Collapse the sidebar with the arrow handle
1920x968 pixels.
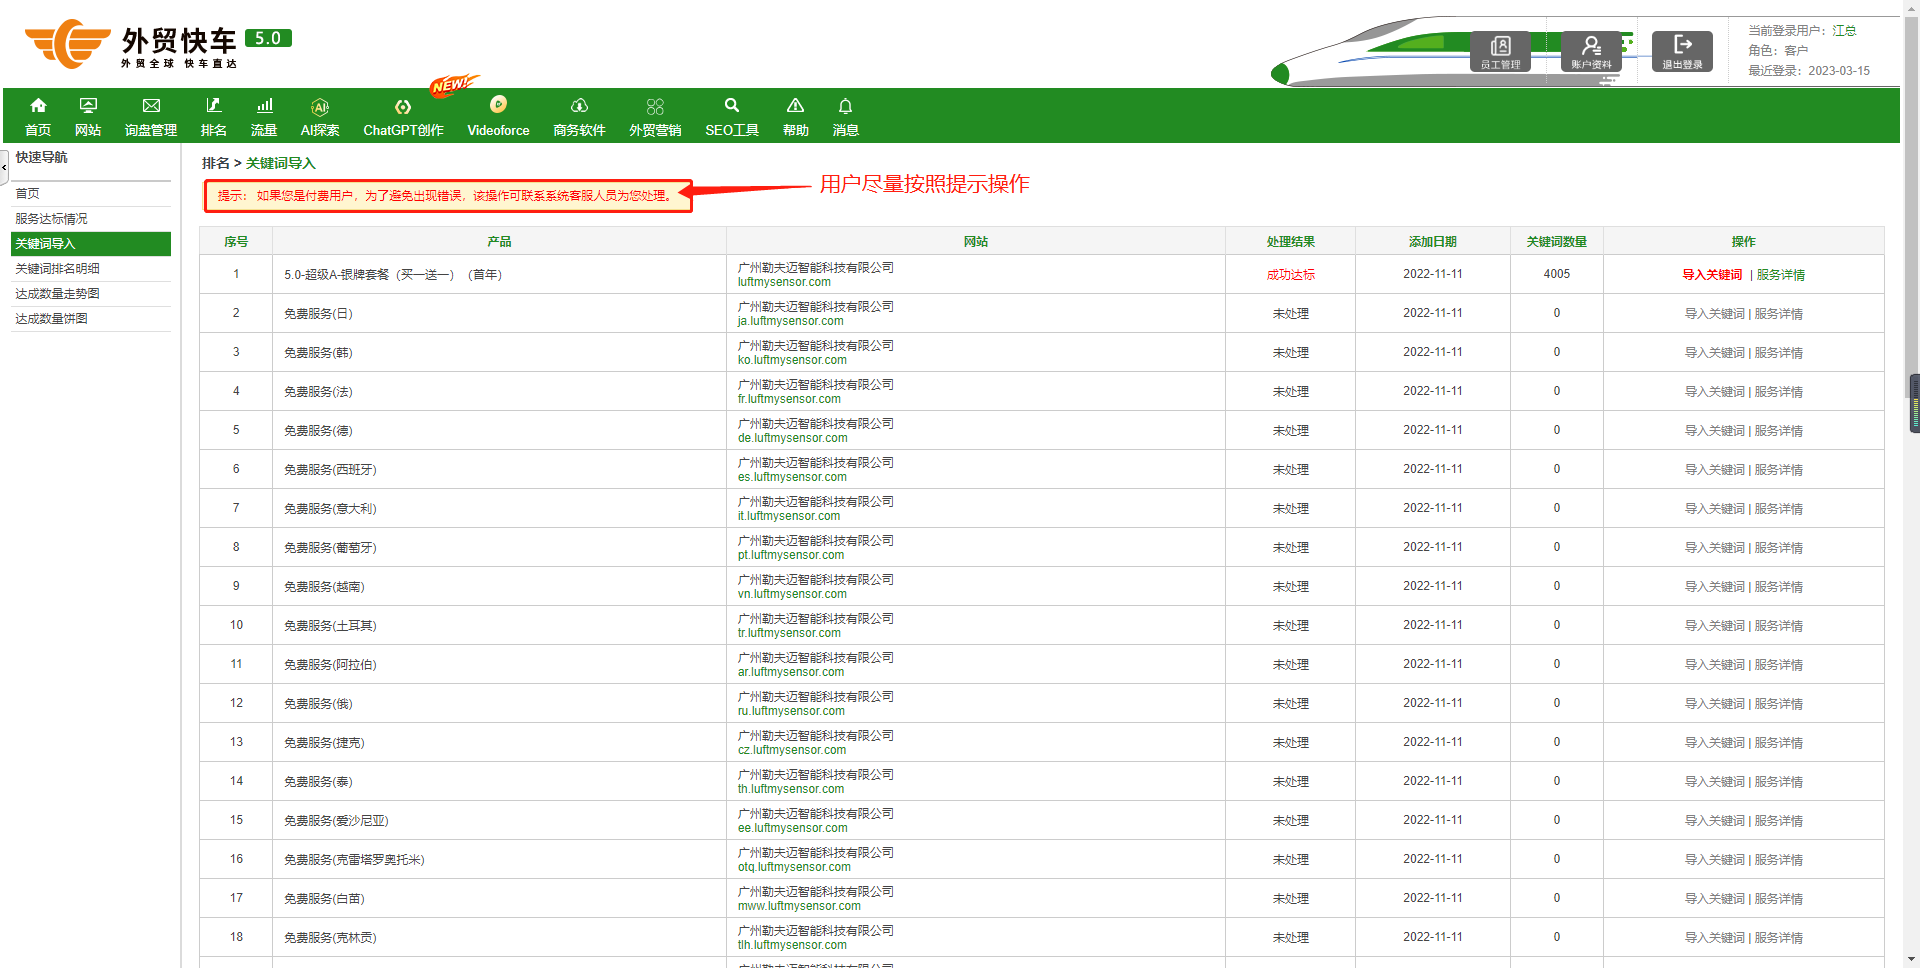pos(4,167)
